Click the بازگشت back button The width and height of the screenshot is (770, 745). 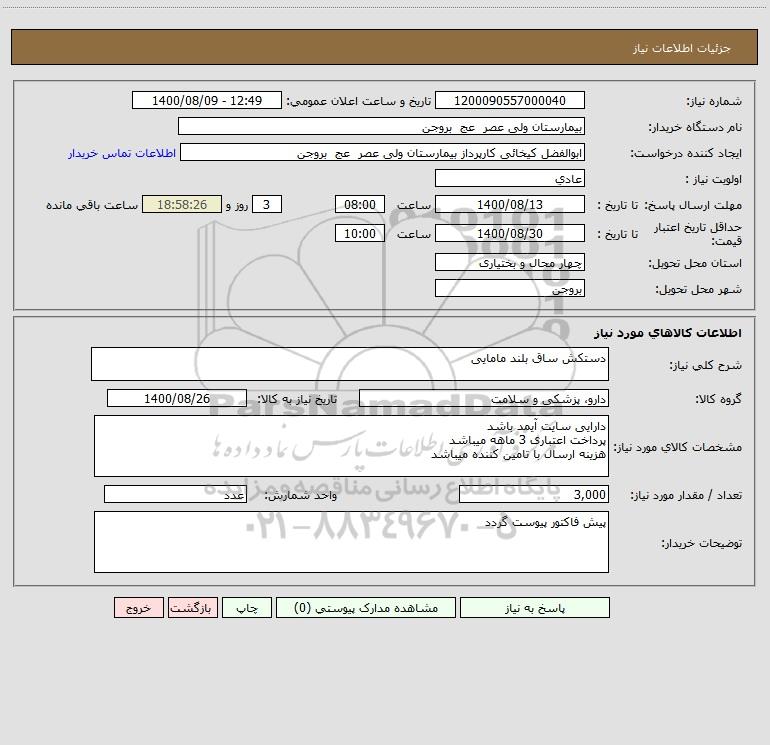tap(192, 607)
